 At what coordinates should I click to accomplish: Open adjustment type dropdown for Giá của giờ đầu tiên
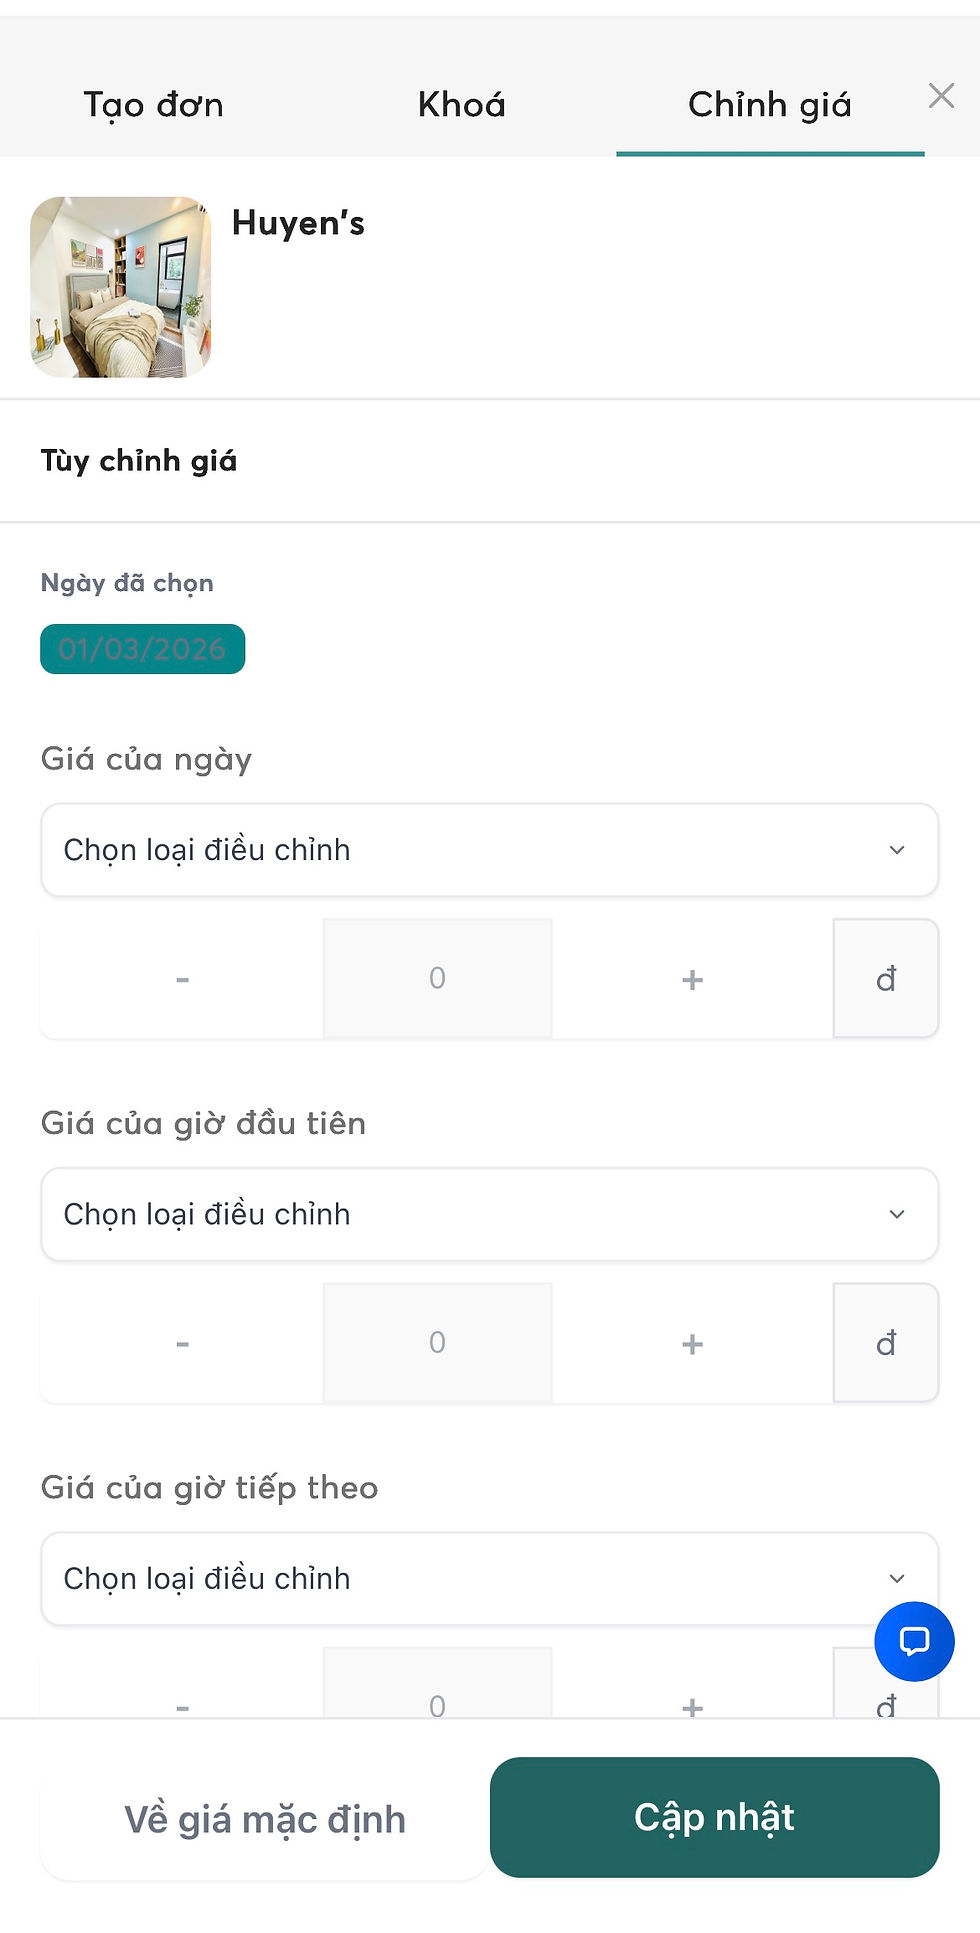(x=489, y=1214)
